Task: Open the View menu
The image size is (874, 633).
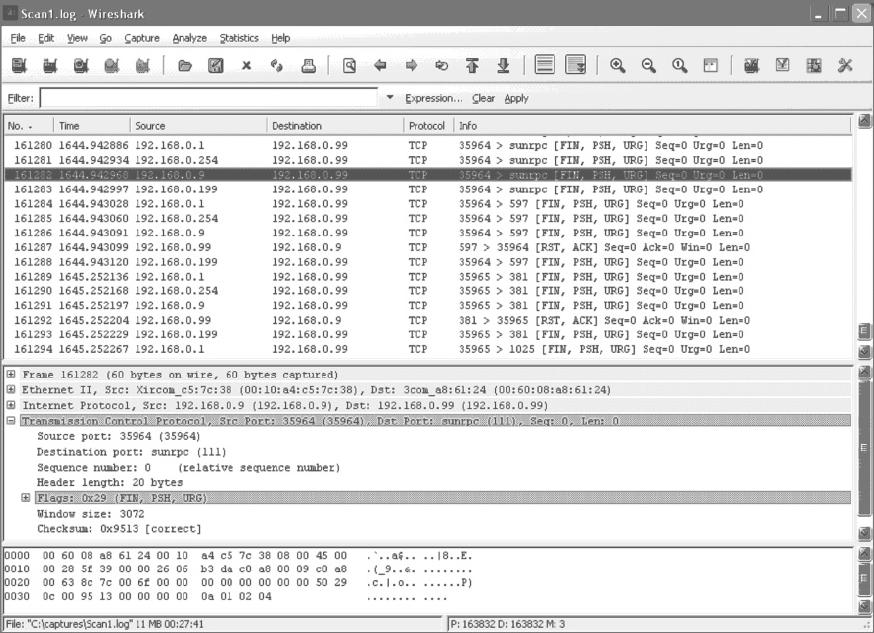Action: pos(77,38)
